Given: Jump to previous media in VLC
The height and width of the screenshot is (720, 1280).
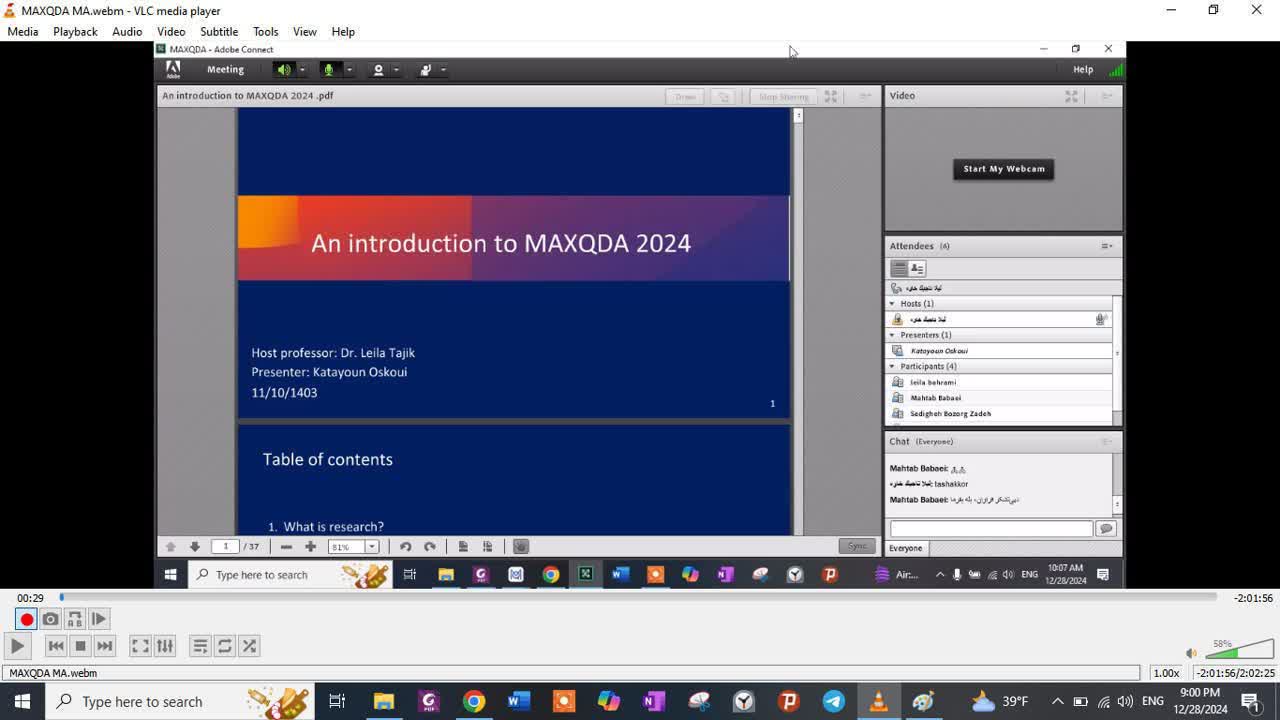Looking at the screenshot, I should click(x=56, y=646).
